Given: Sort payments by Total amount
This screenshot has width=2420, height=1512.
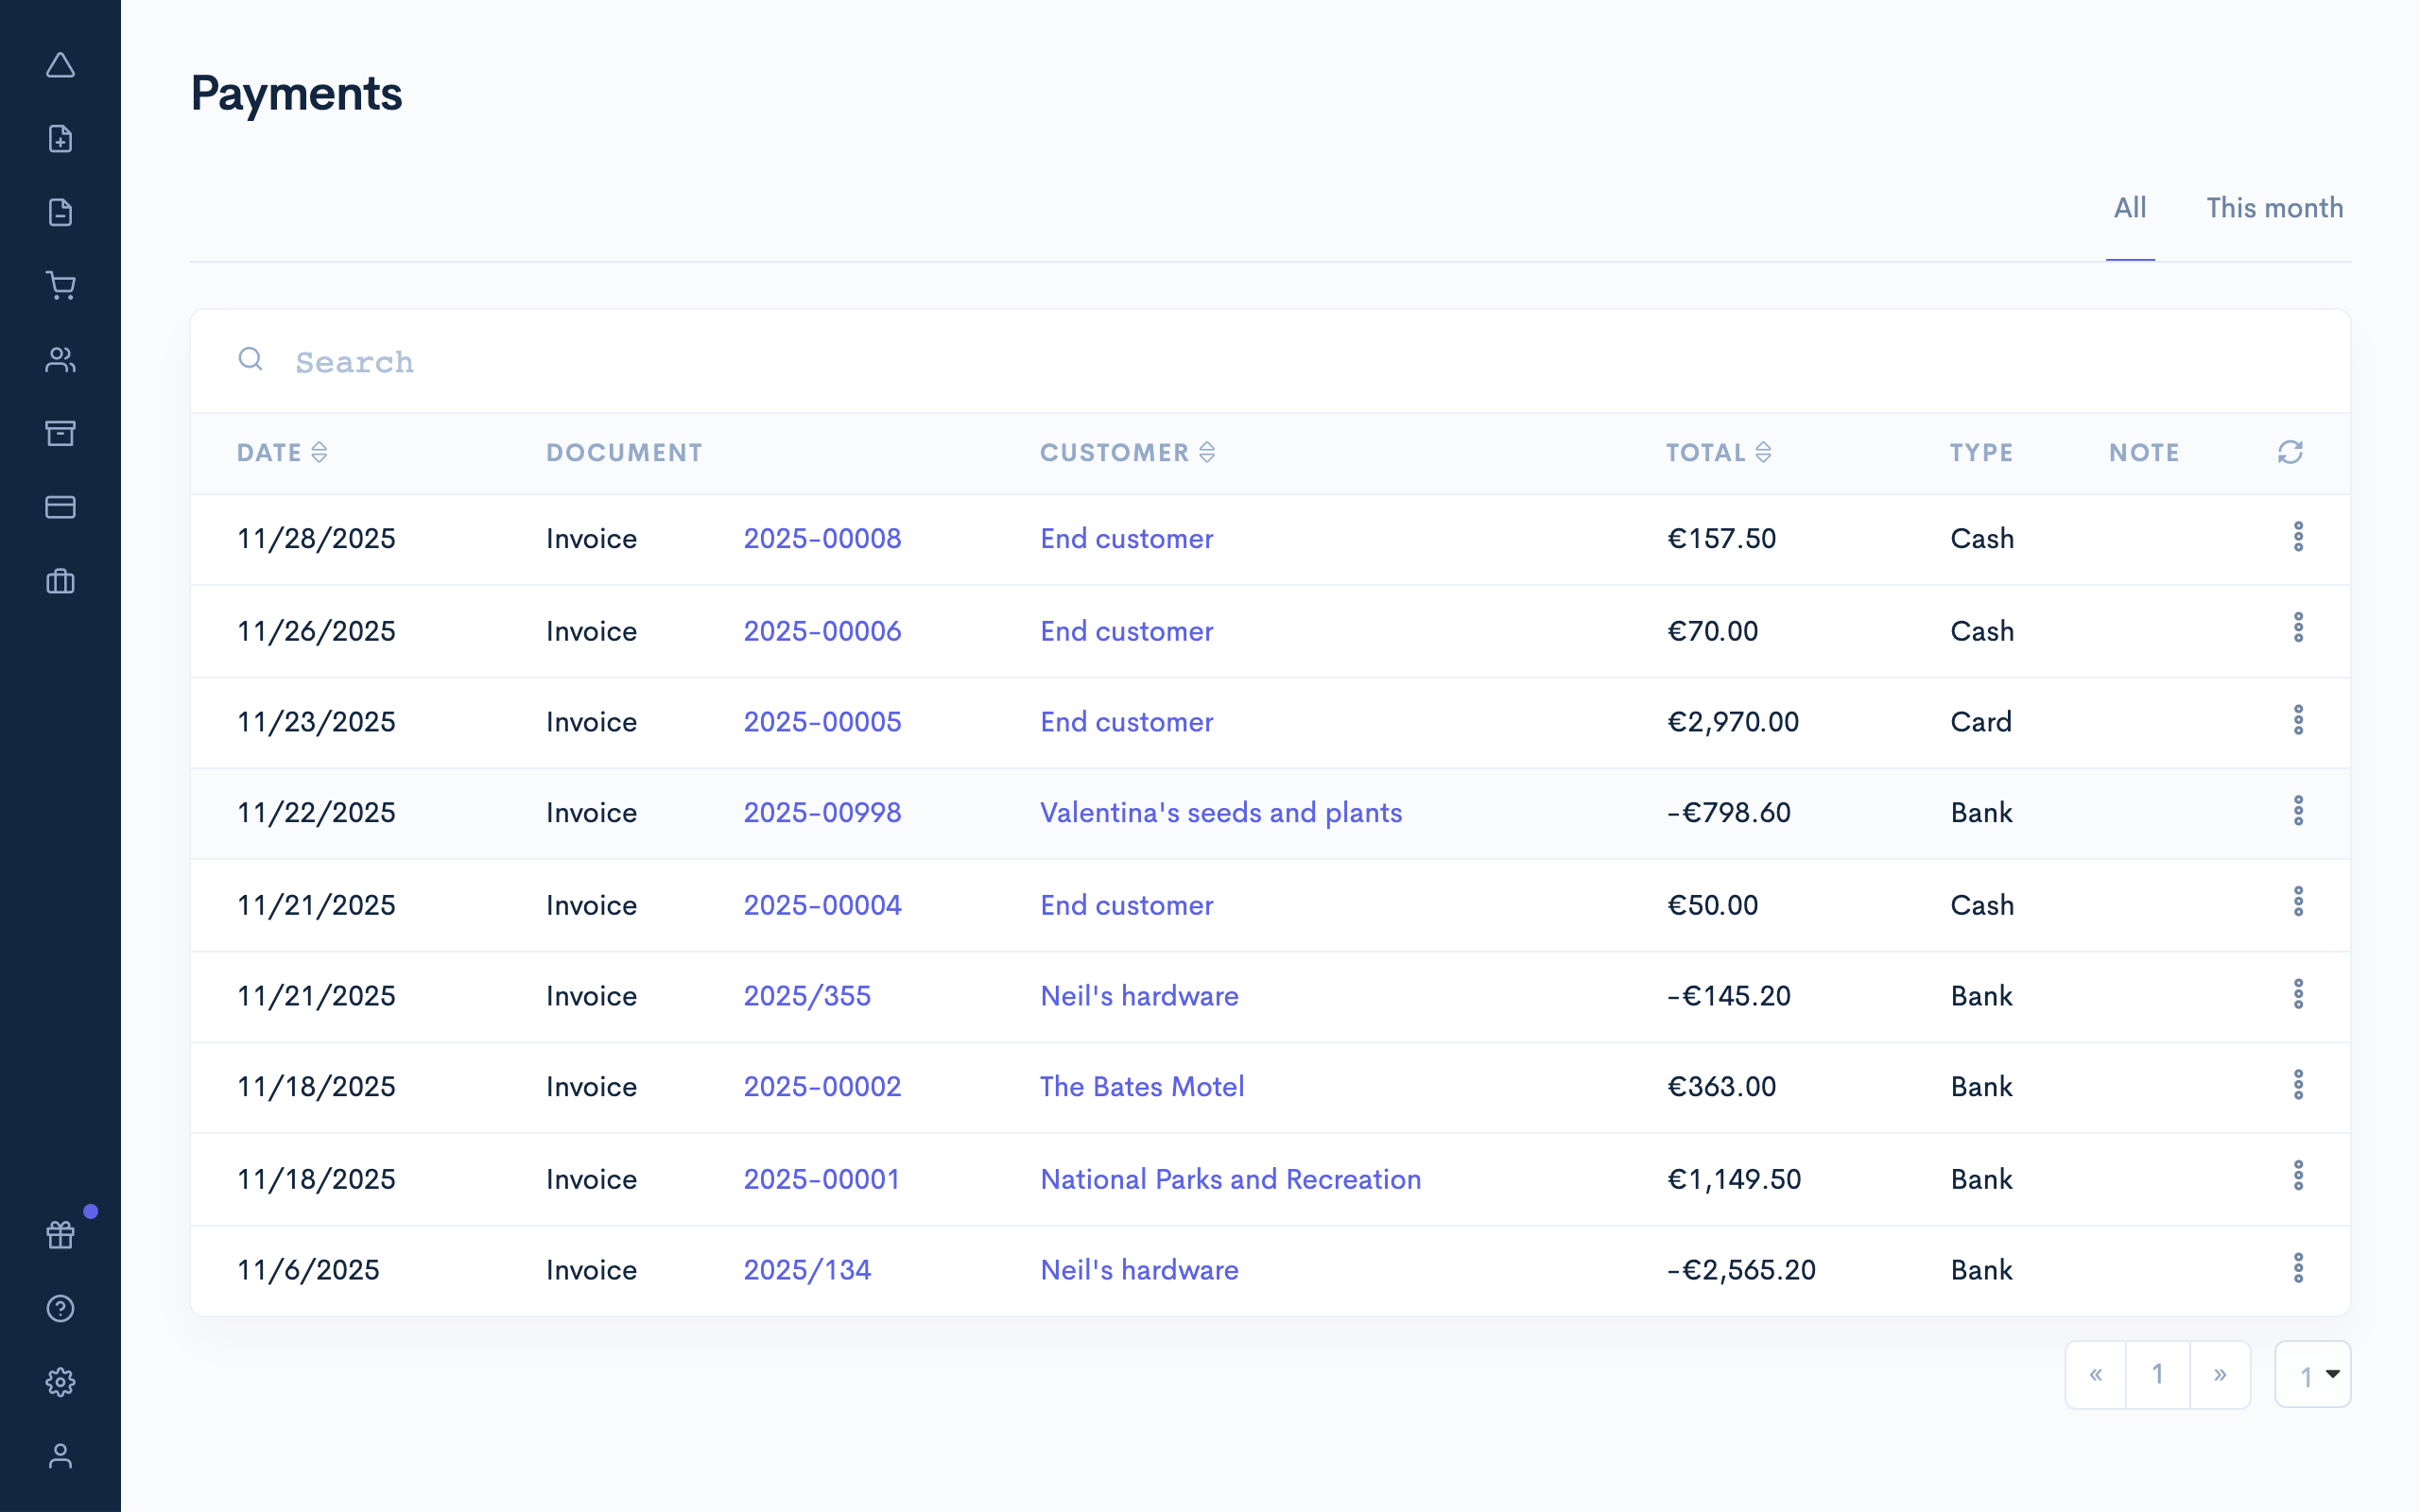Looking at the screenshot, I should point(1765,452).
